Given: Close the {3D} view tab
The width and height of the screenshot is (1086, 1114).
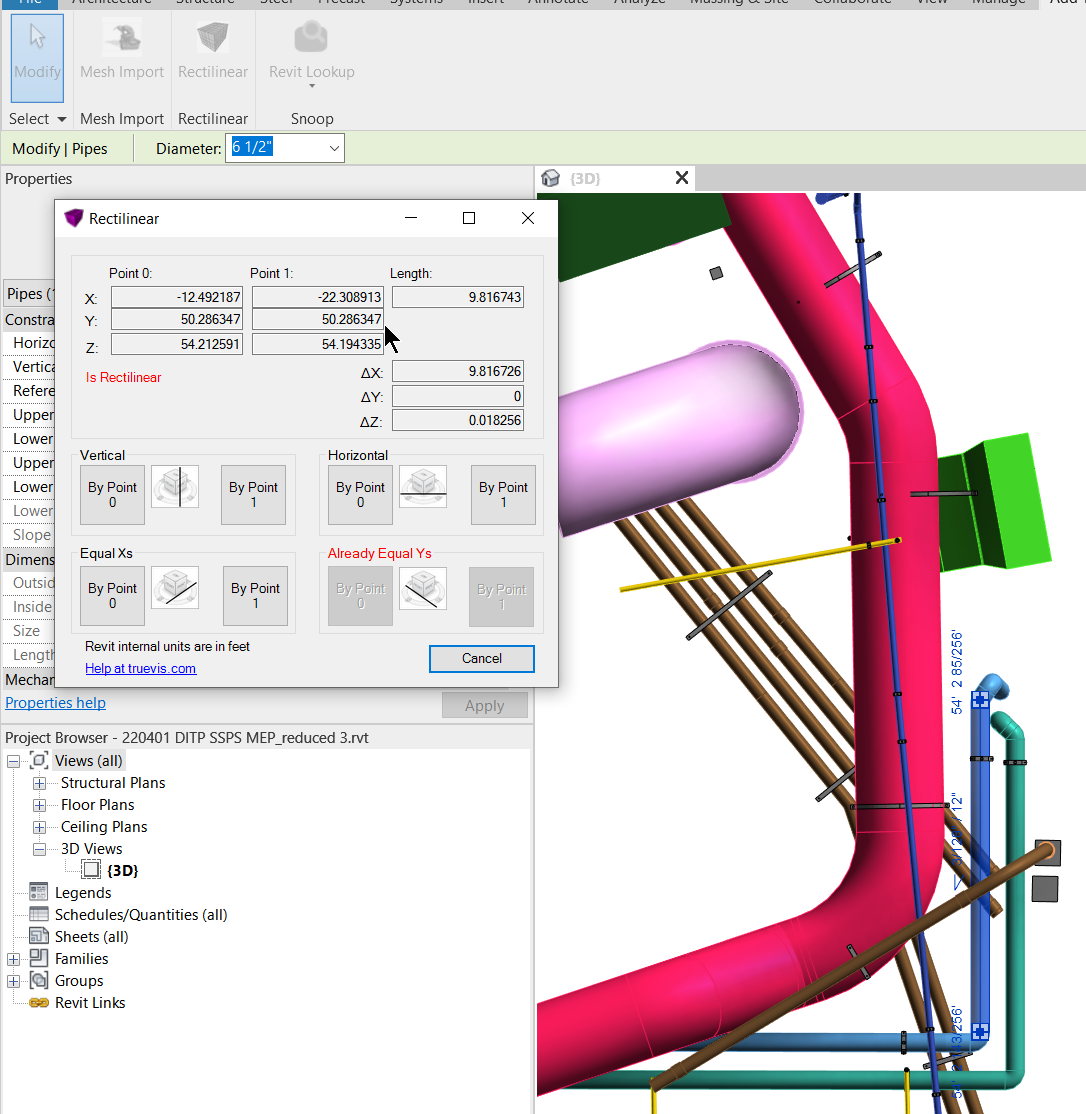Looking at the screenshot, I should pos(682,178).
